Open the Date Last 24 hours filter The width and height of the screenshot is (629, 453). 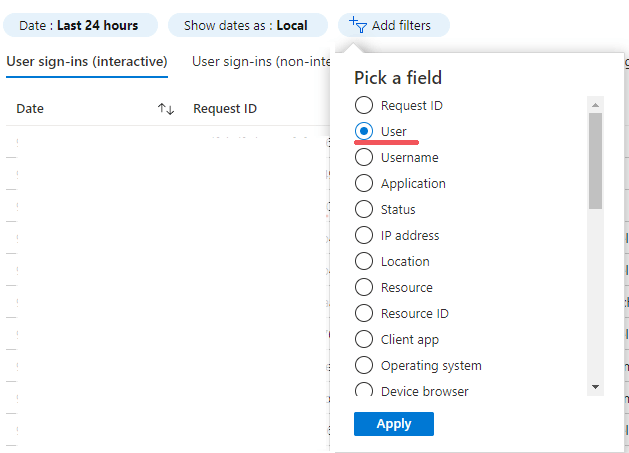(x=79, y=25)
